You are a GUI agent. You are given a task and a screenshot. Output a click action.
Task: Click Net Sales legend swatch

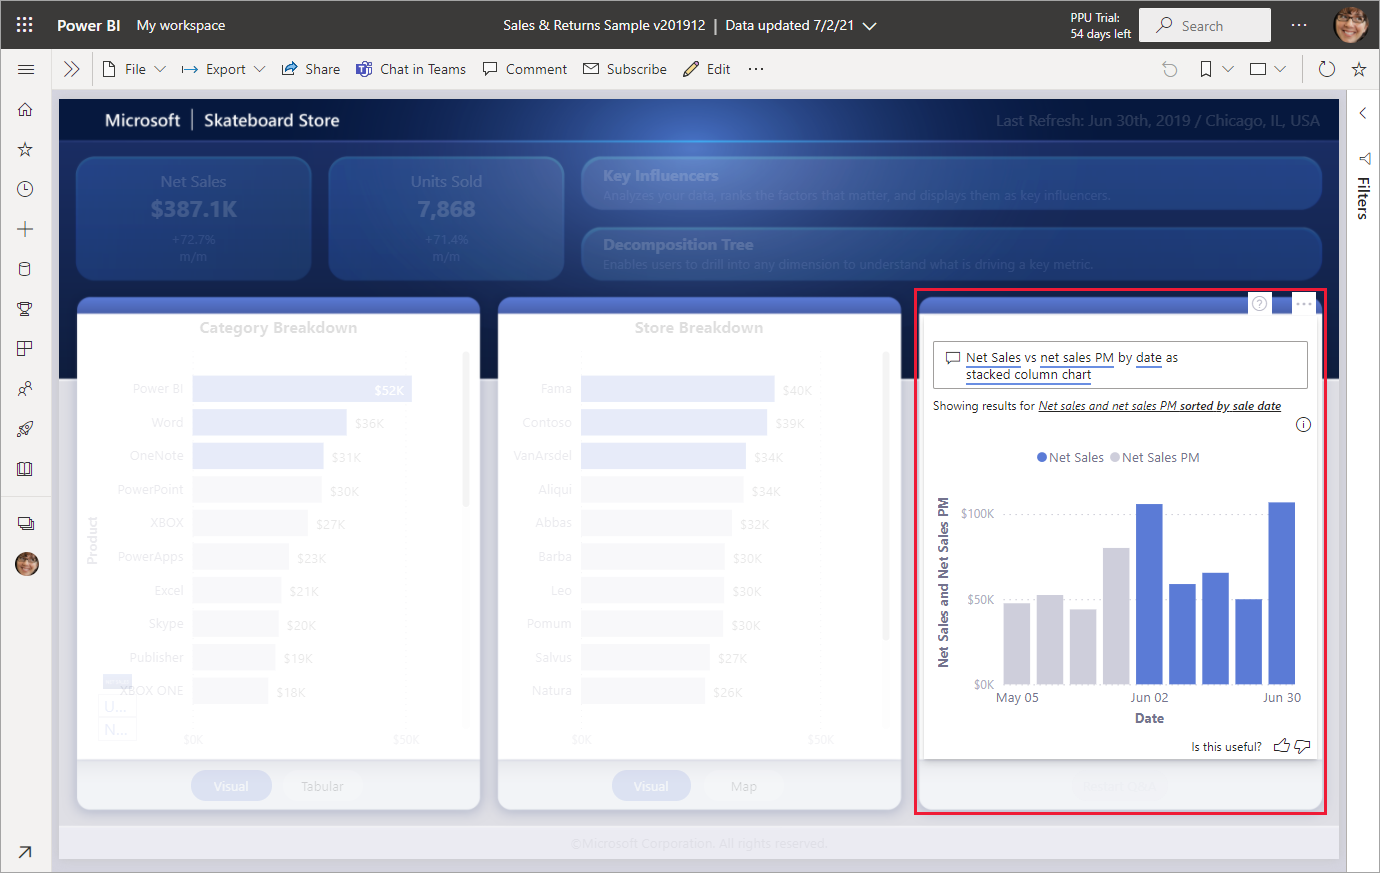click(1042, 457)
